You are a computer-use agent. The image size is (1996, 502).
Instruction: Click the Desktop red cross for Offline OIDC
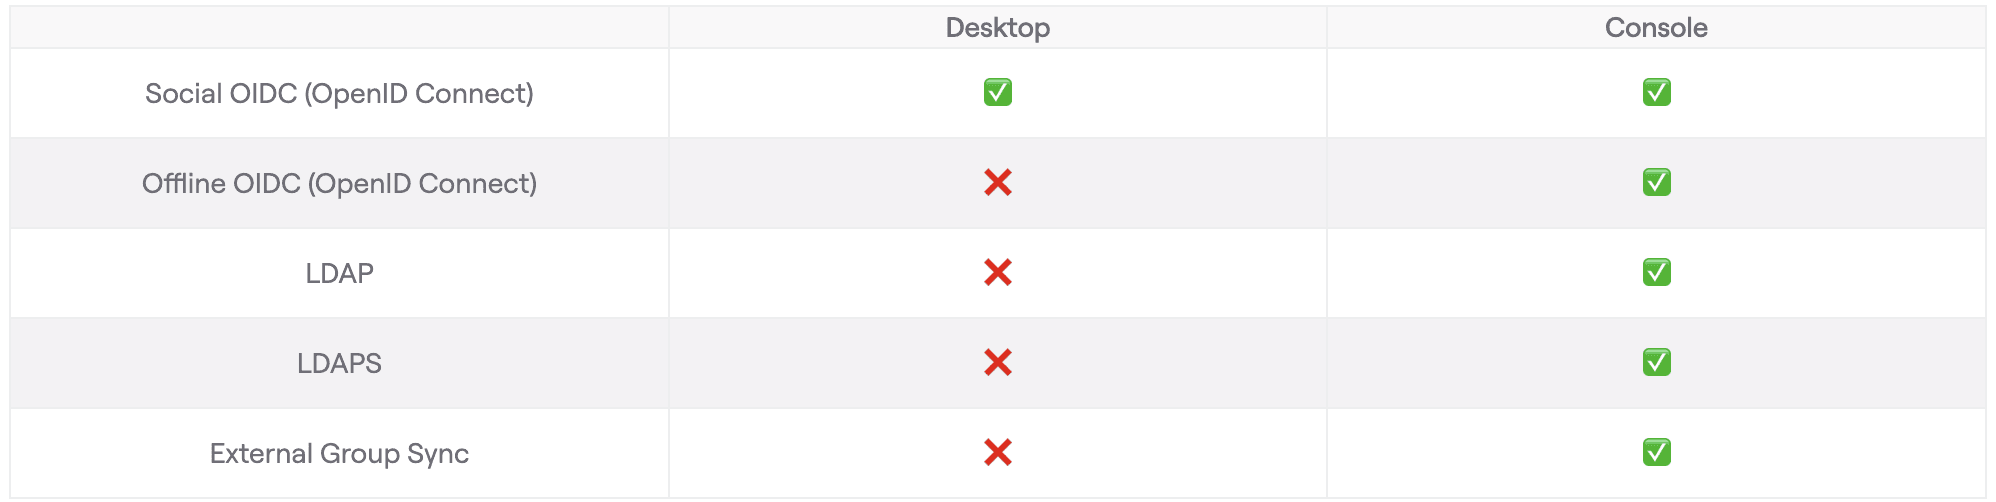997,182
